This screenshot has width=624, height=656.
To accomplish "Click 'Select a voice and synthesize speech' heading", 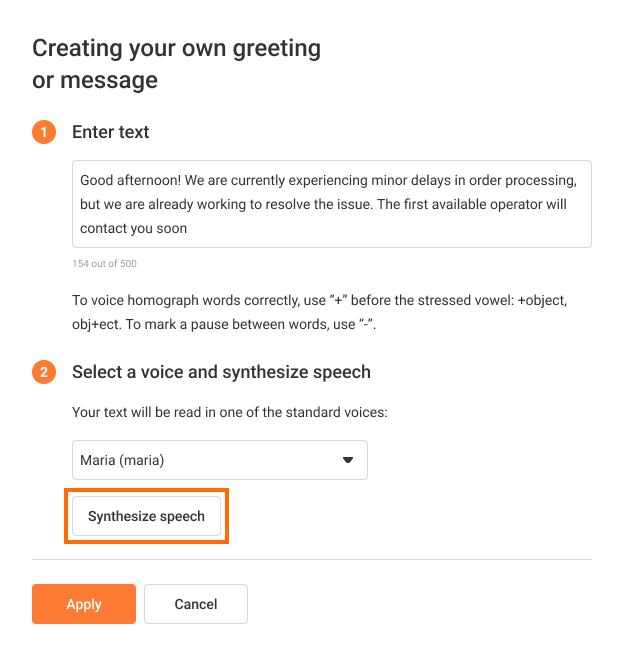I will pyautogui.click(x=221, y=372).
